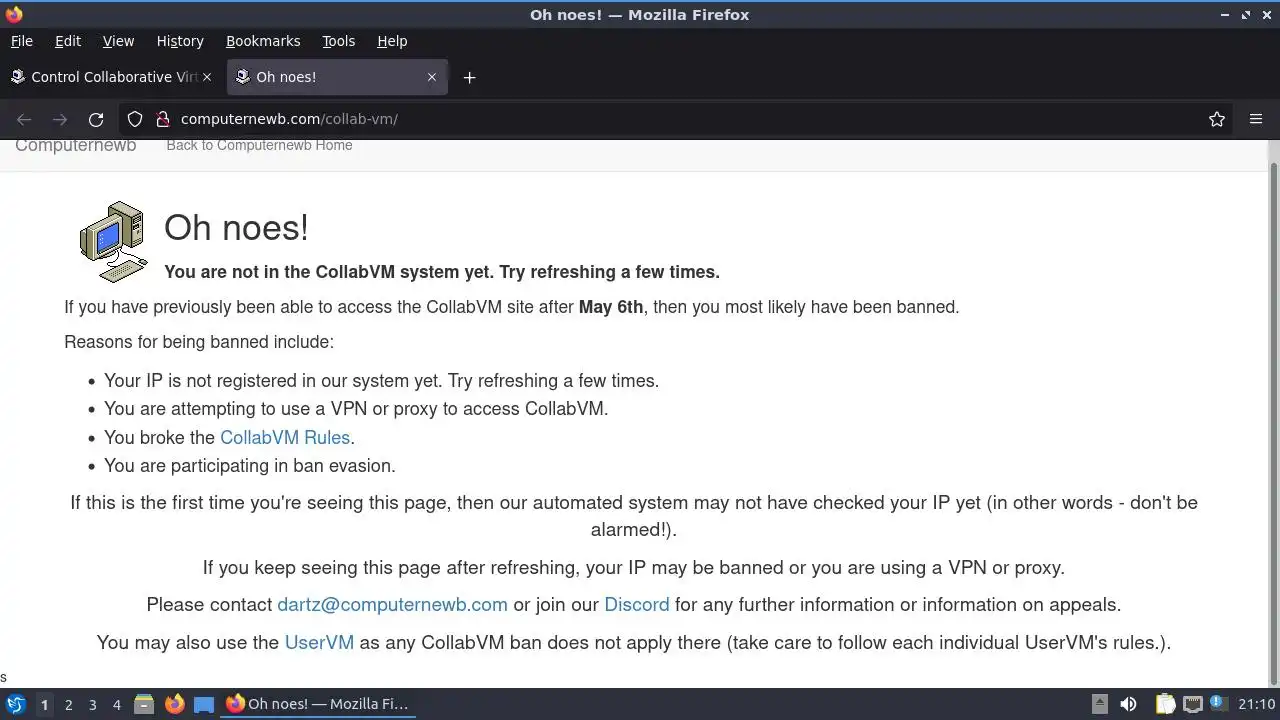Open the Bookmarks menu
Viewport: 1280px width, 720px height.
[x=263, y=41]
